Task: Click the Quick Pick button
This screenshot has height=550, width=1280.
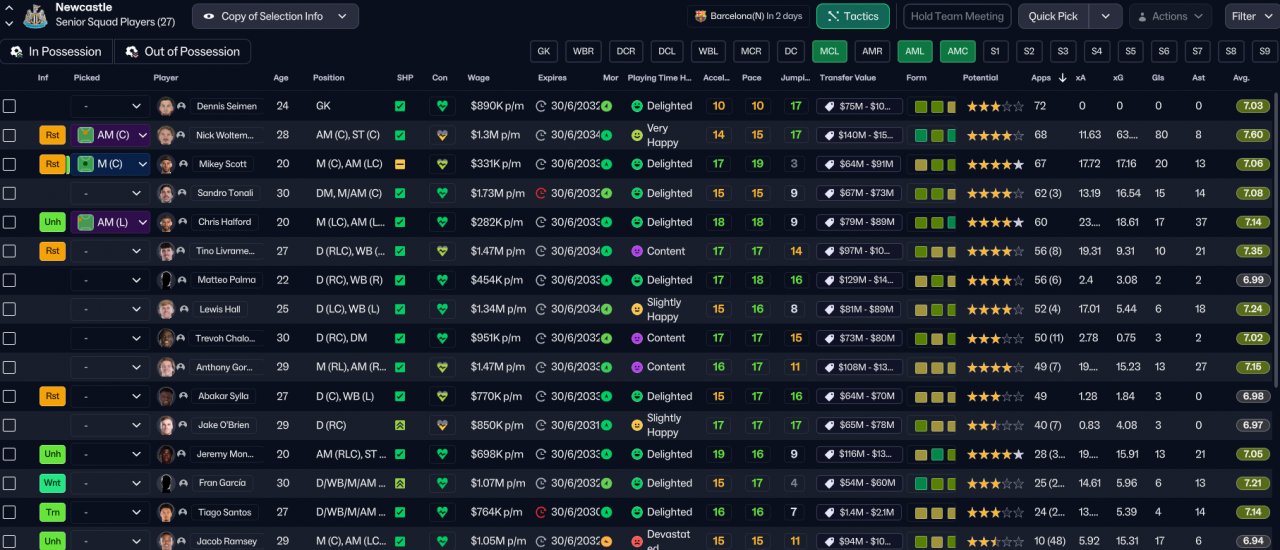Action: point(1054,16)
